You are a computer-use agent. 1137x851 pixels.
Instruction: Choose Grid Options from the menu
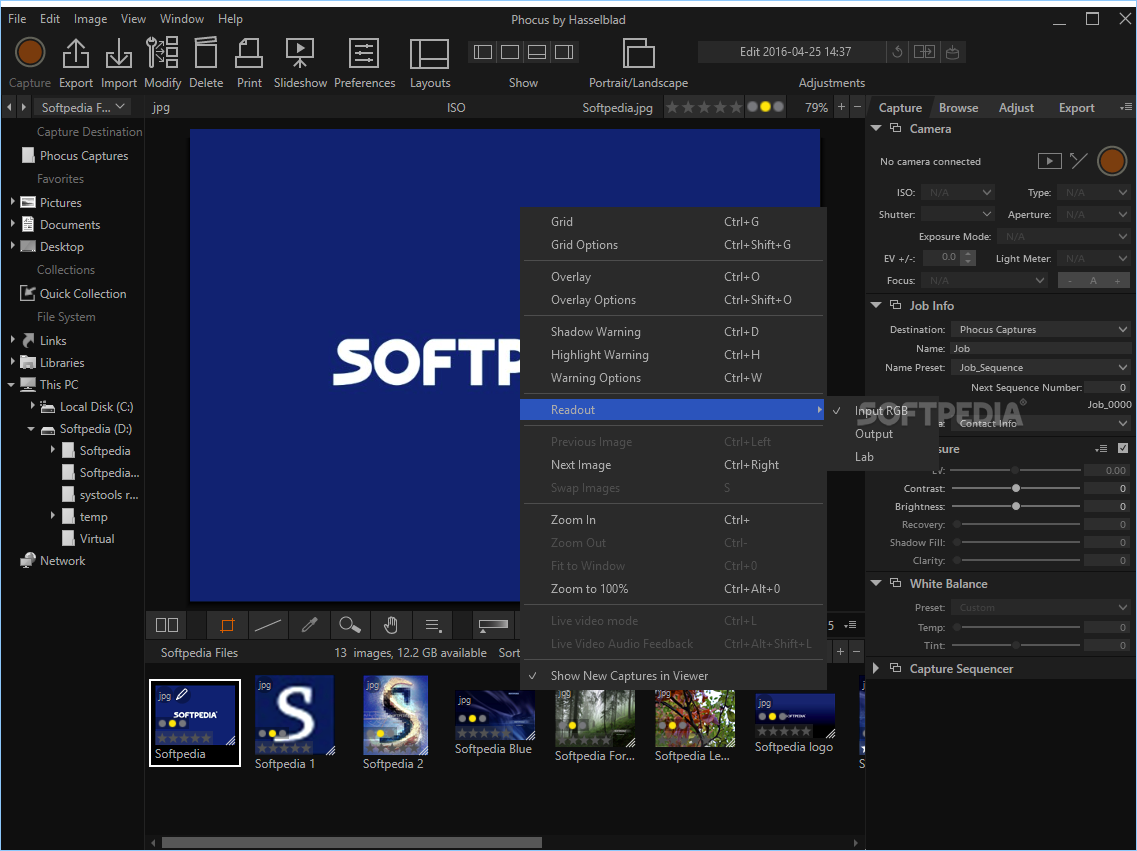672,245
